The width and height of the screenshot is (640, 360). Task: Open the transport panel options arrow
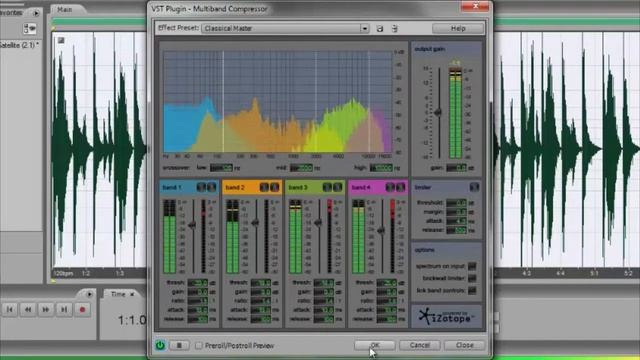[89, 294]
